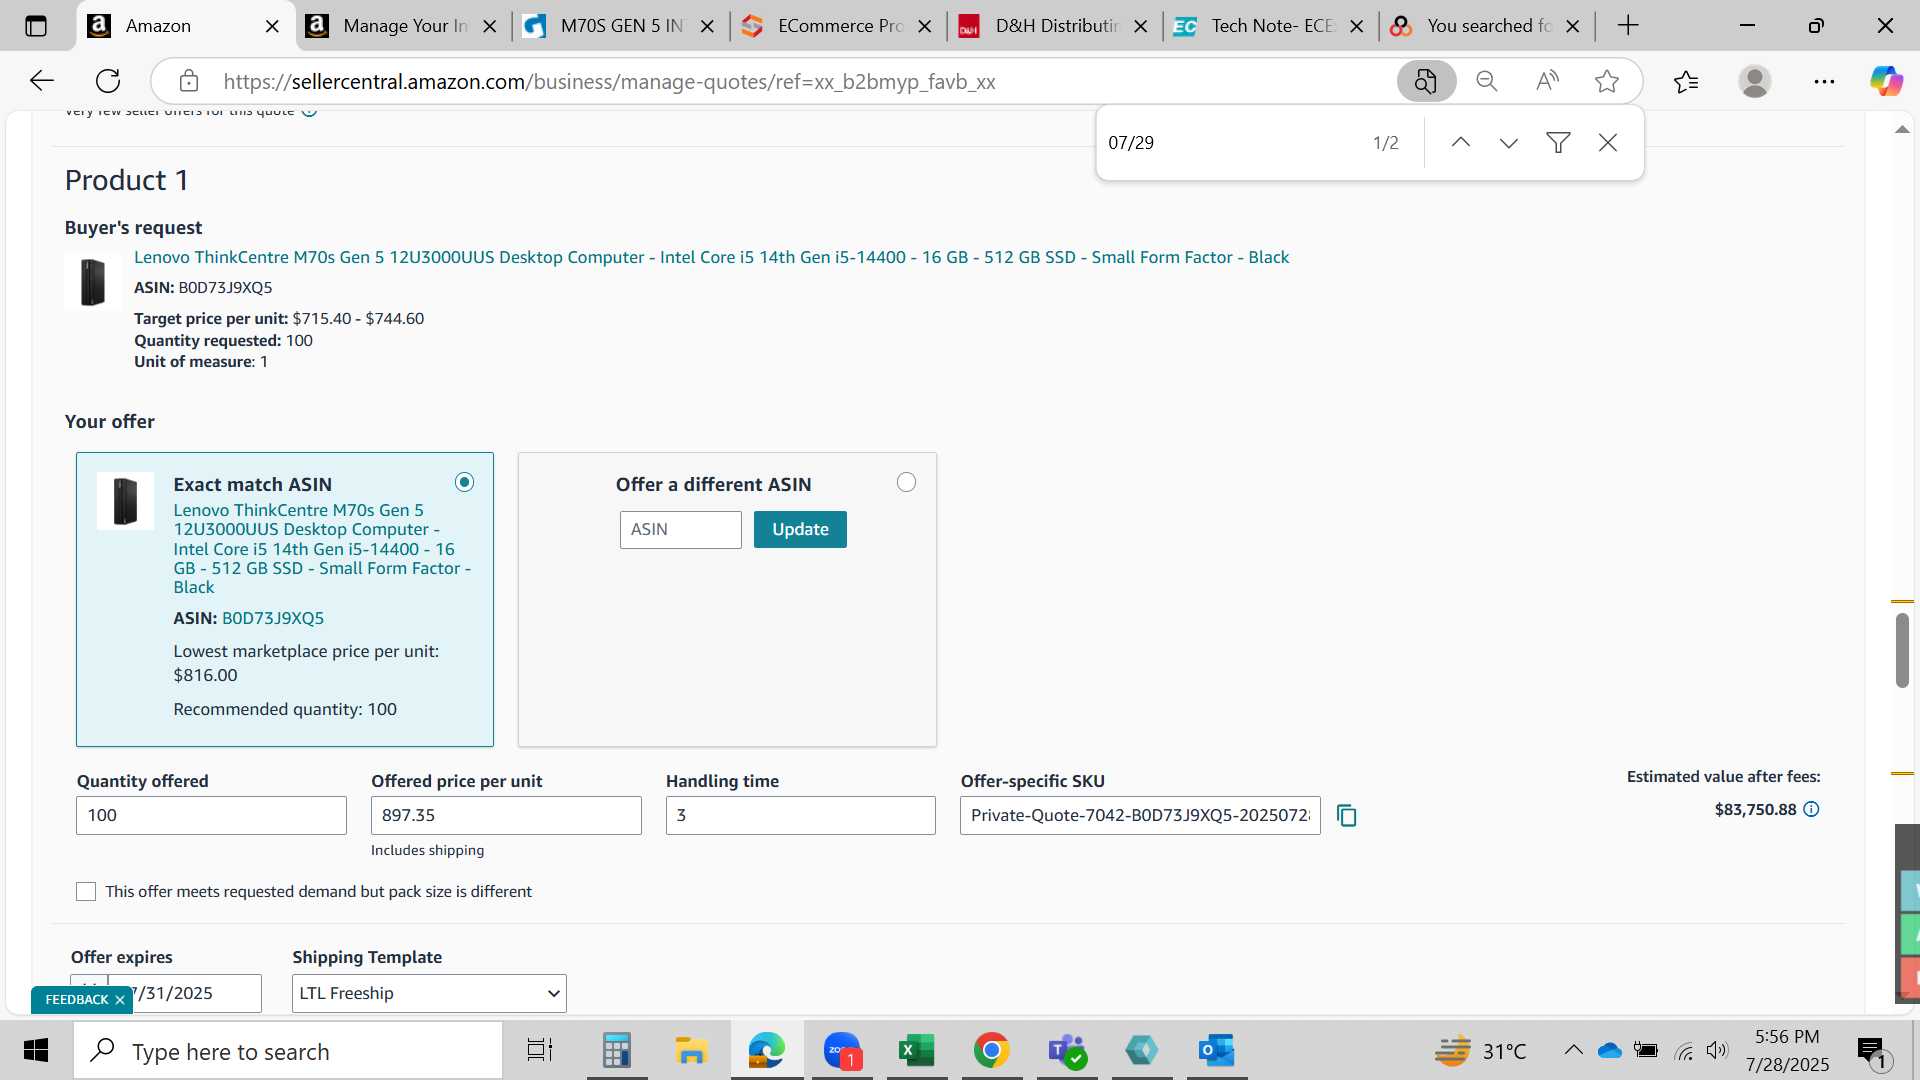Switch to the Manage Your Inventory tab
Screen dimensions: 1920x1080
(405, 26)
